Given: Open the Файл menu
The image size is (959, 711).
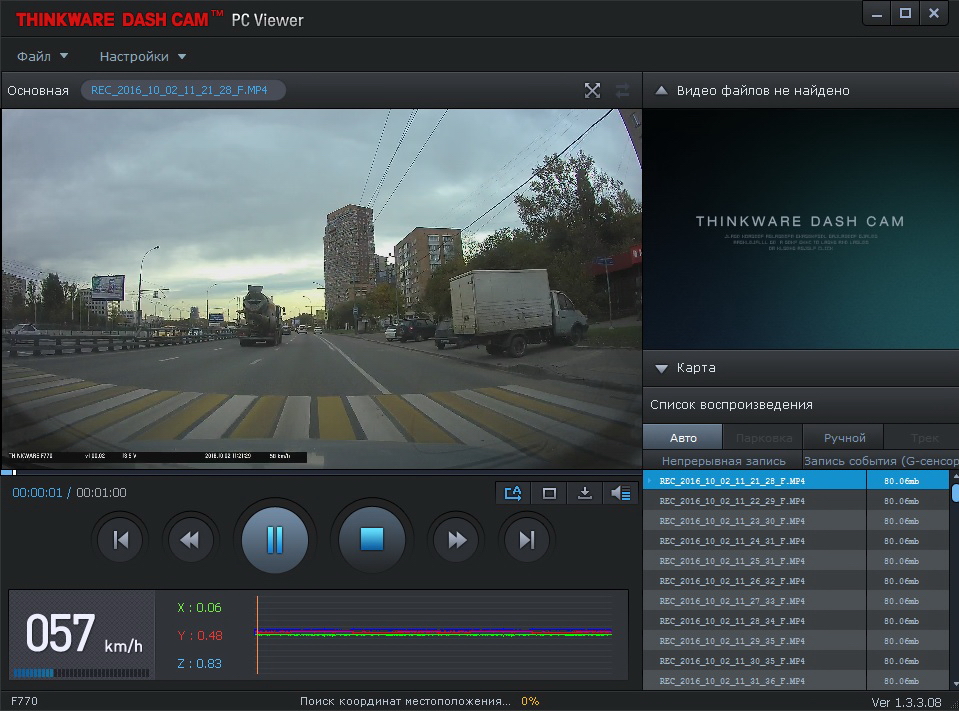Looking at the screenshot, I should point(42,56).
